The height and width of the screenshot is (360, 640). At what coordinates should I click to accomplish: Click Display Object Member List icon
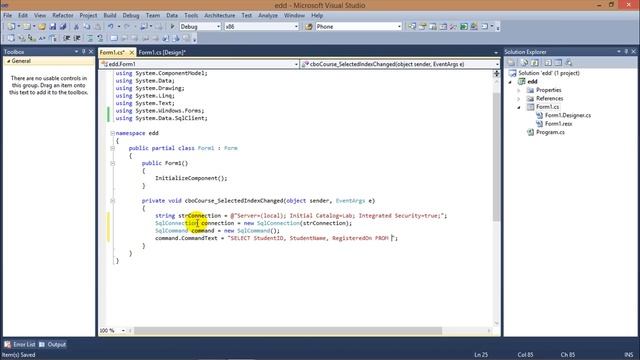click(x=11, y=38)
